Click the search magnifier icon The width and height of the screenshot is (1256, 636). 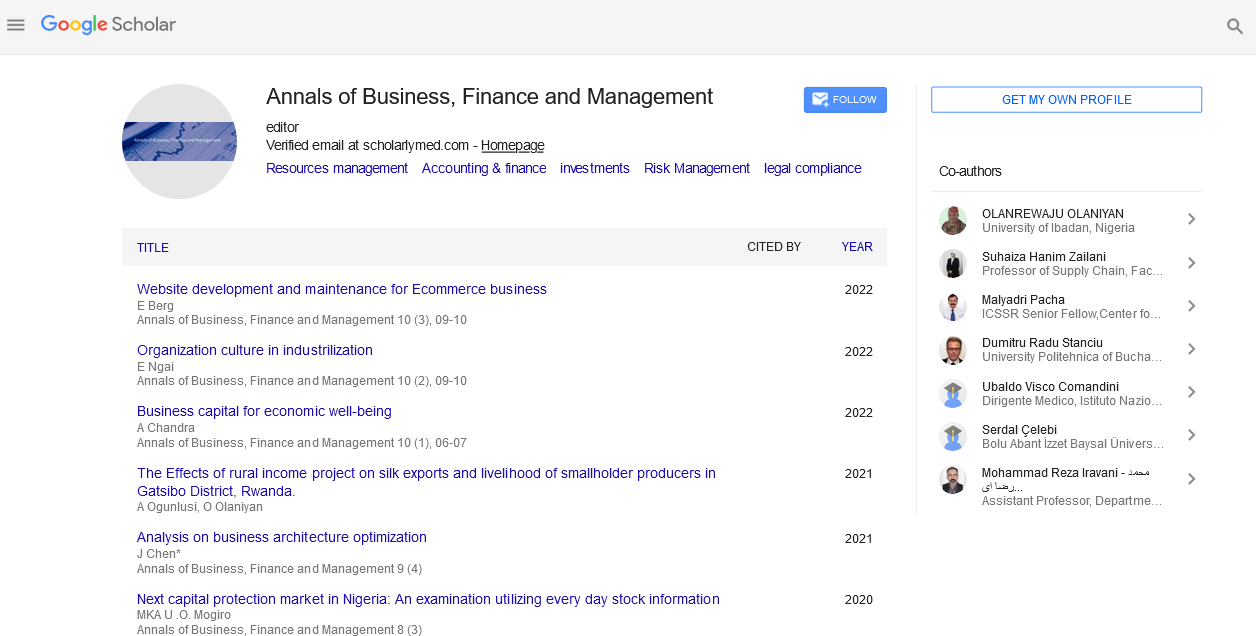(1235, 26)
